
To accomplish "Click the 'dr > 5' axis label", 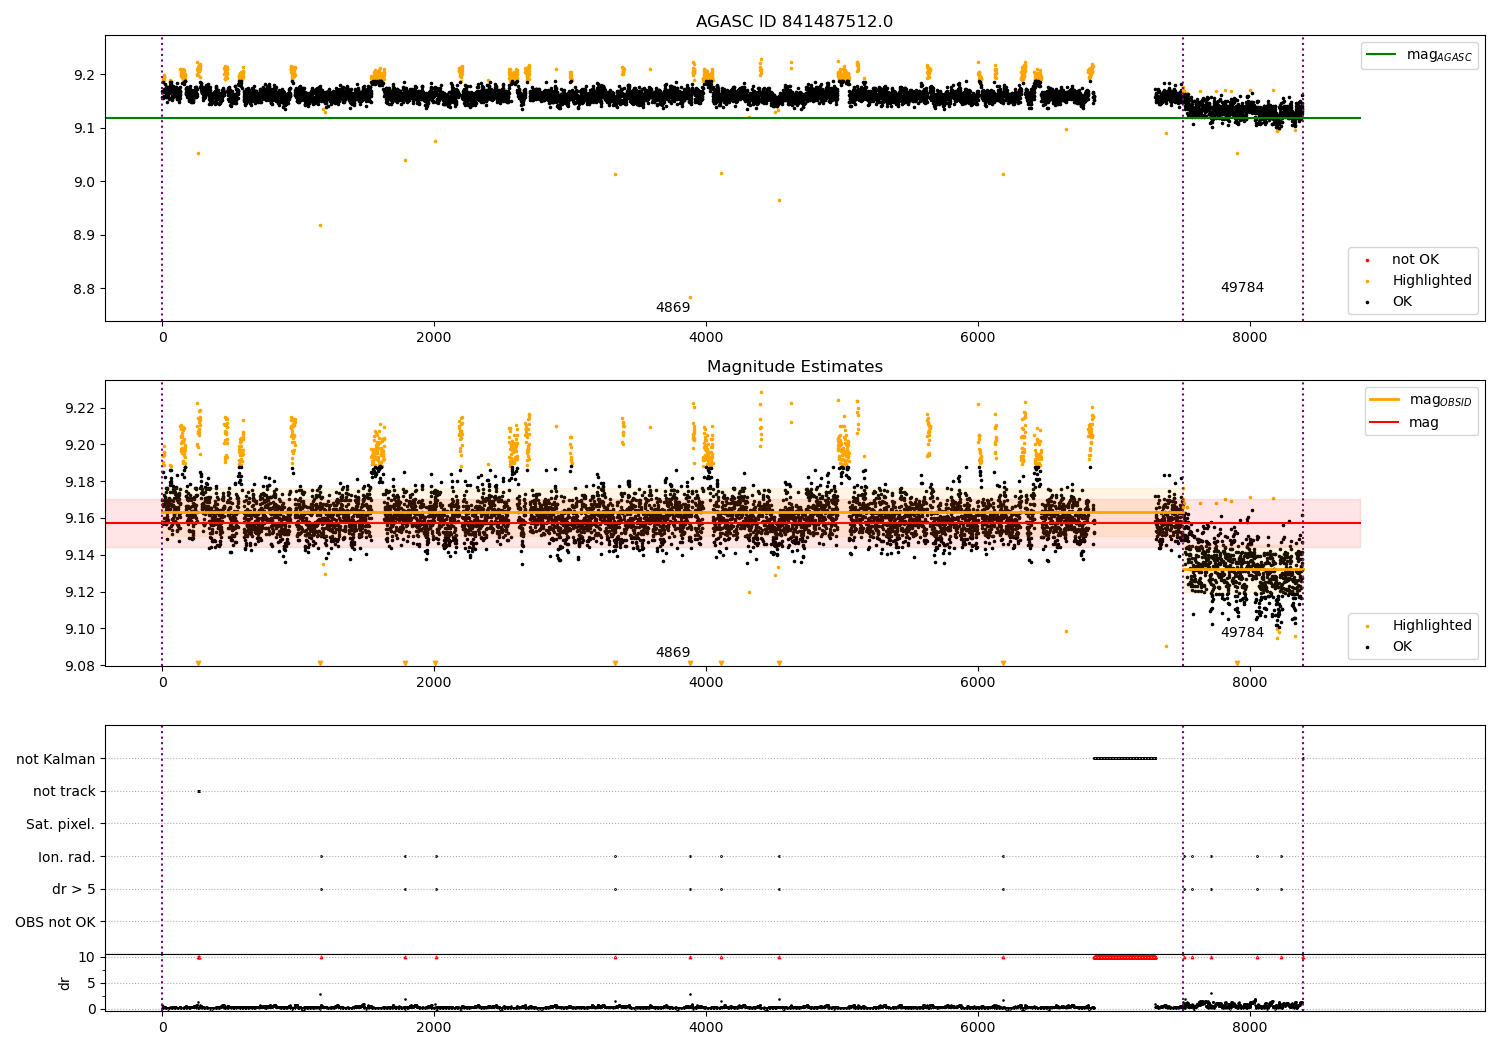I will (x=74, y=889).
